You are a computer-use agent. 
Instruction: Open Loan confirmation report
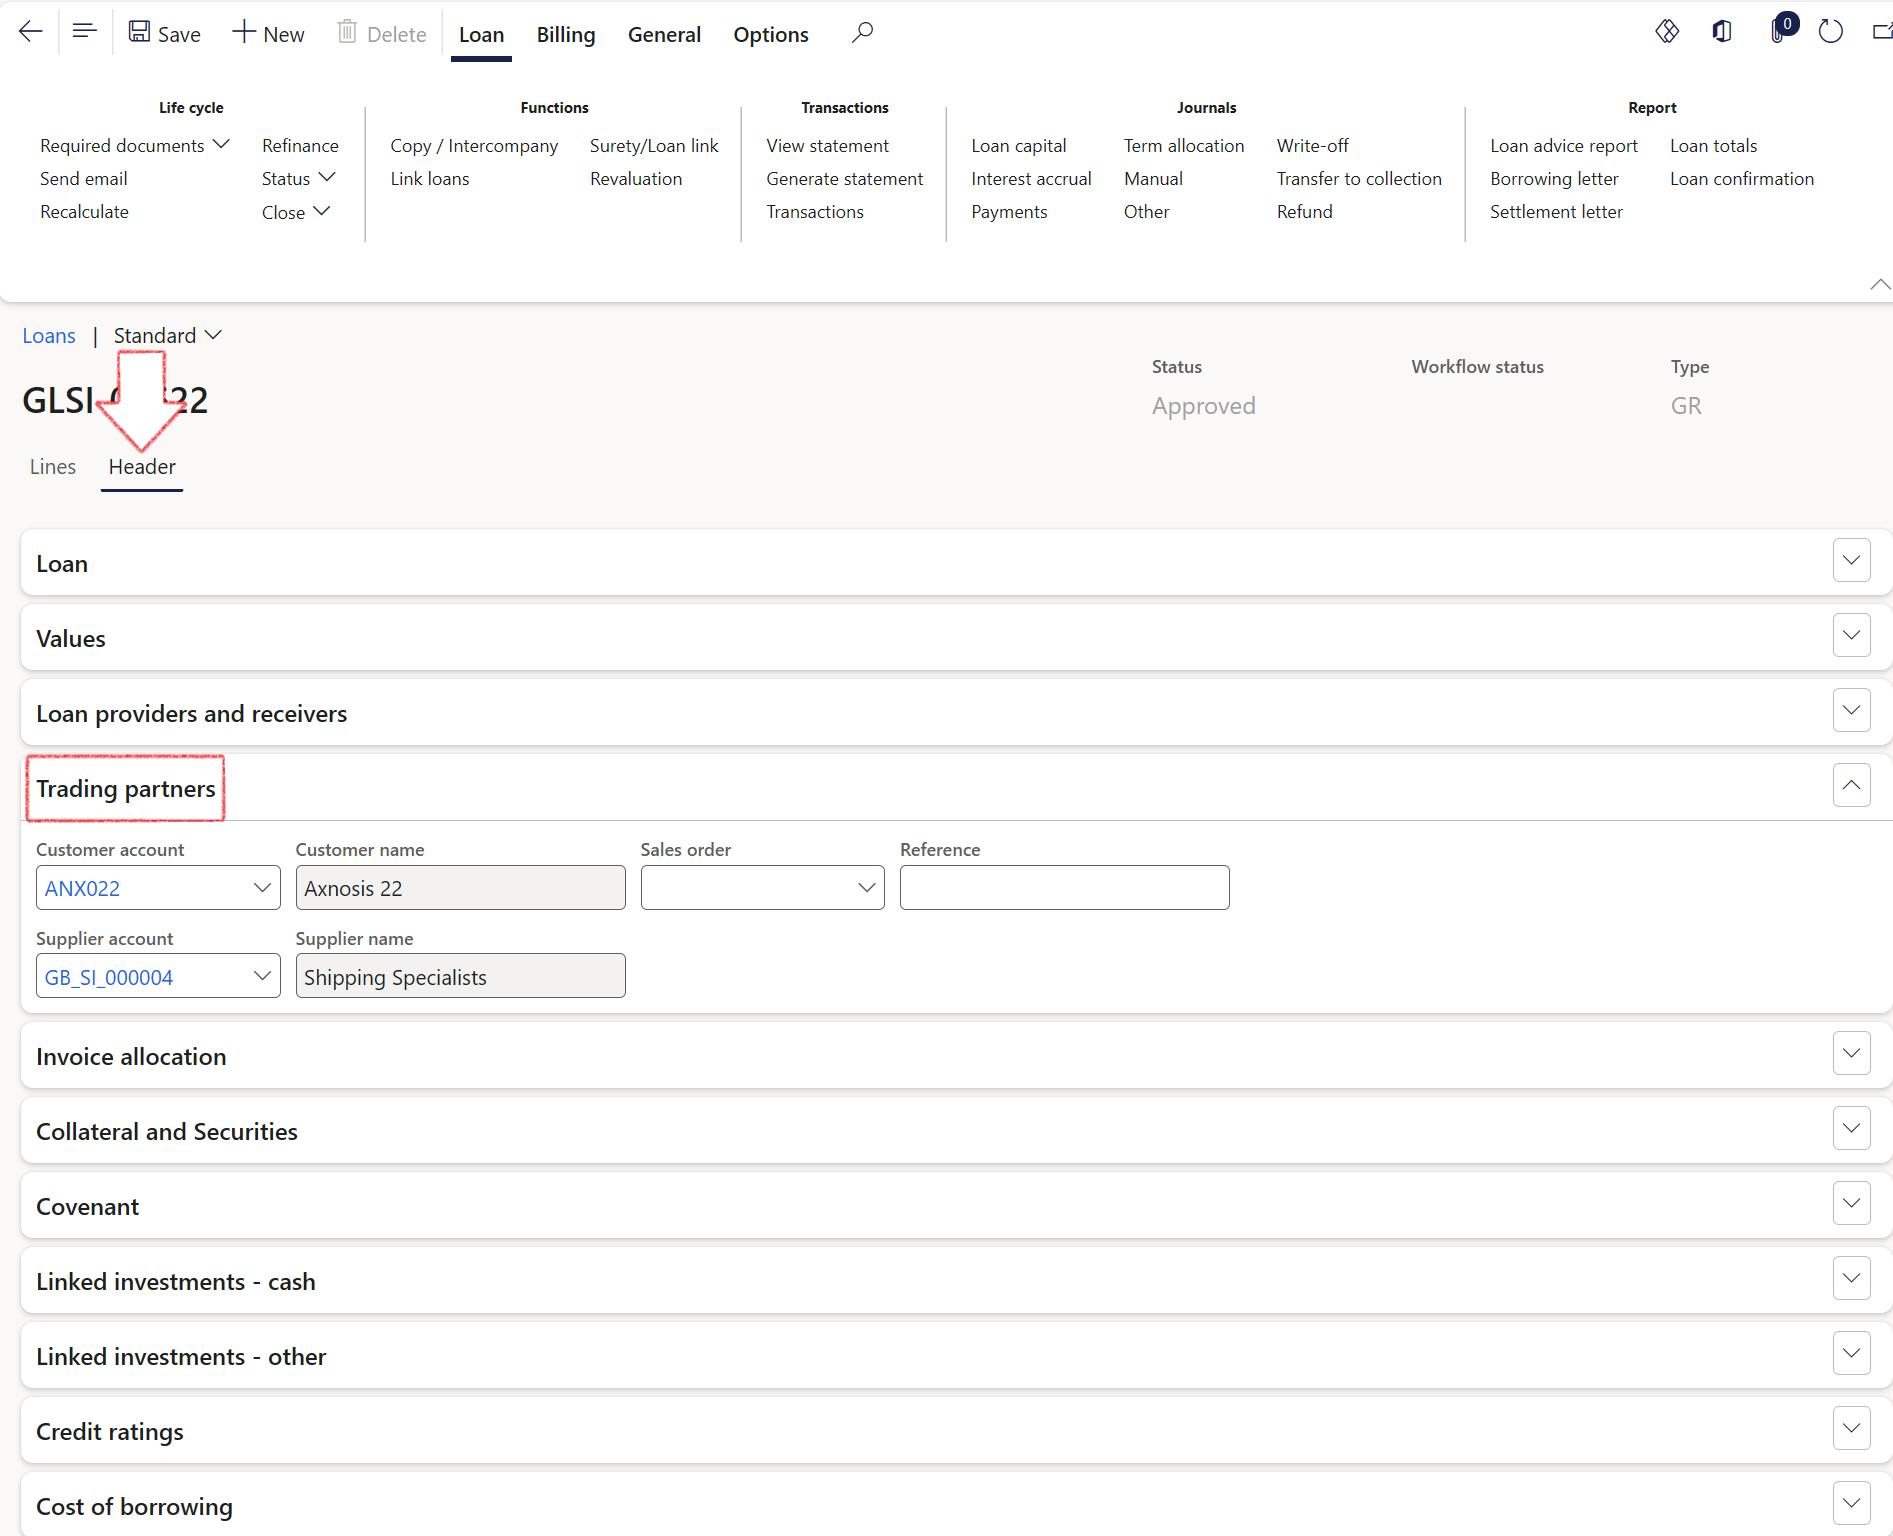pos(1741,179)
